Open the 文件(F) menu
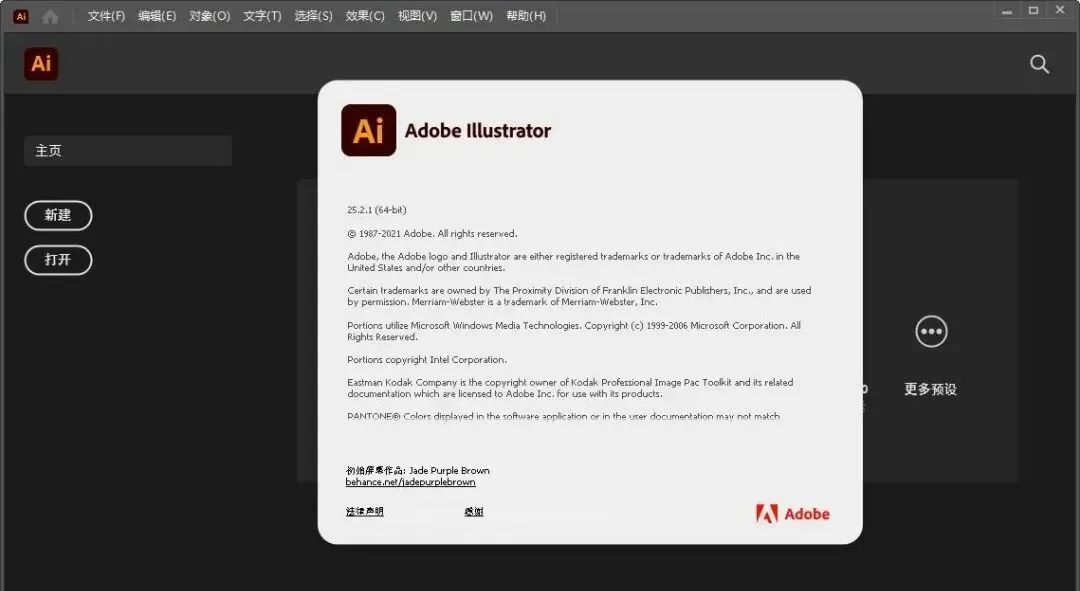1080x591 pixels. point(106,16)
